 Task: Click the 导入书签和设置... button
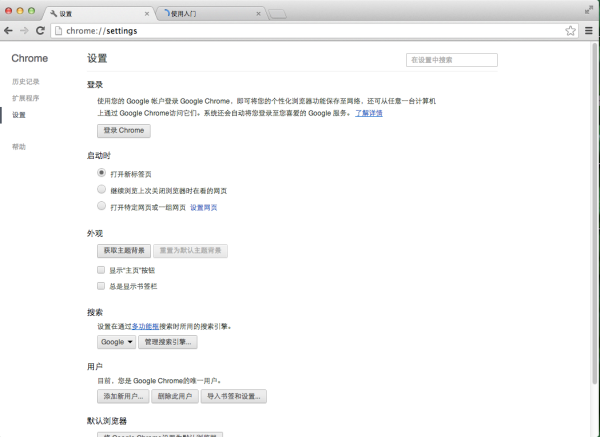[234, 396]
